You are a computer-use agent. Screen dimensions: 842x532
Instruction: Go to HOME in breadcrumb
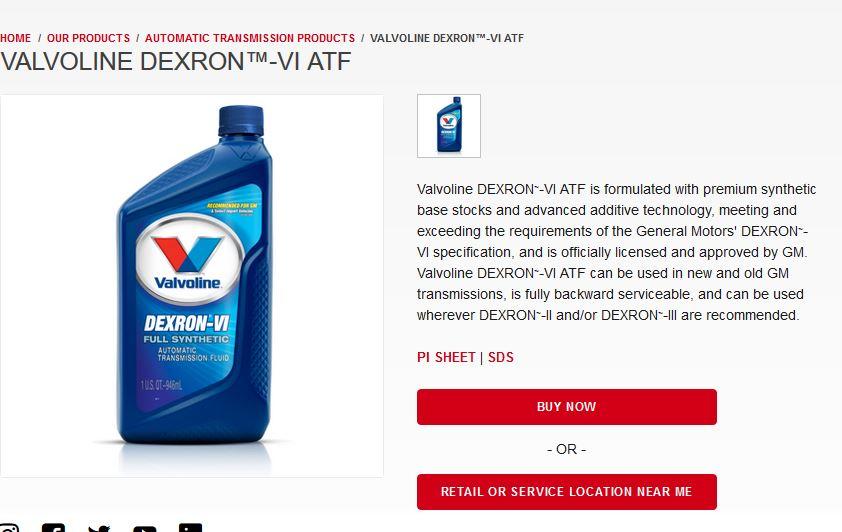pyautogui.click(x=16, y=38)
